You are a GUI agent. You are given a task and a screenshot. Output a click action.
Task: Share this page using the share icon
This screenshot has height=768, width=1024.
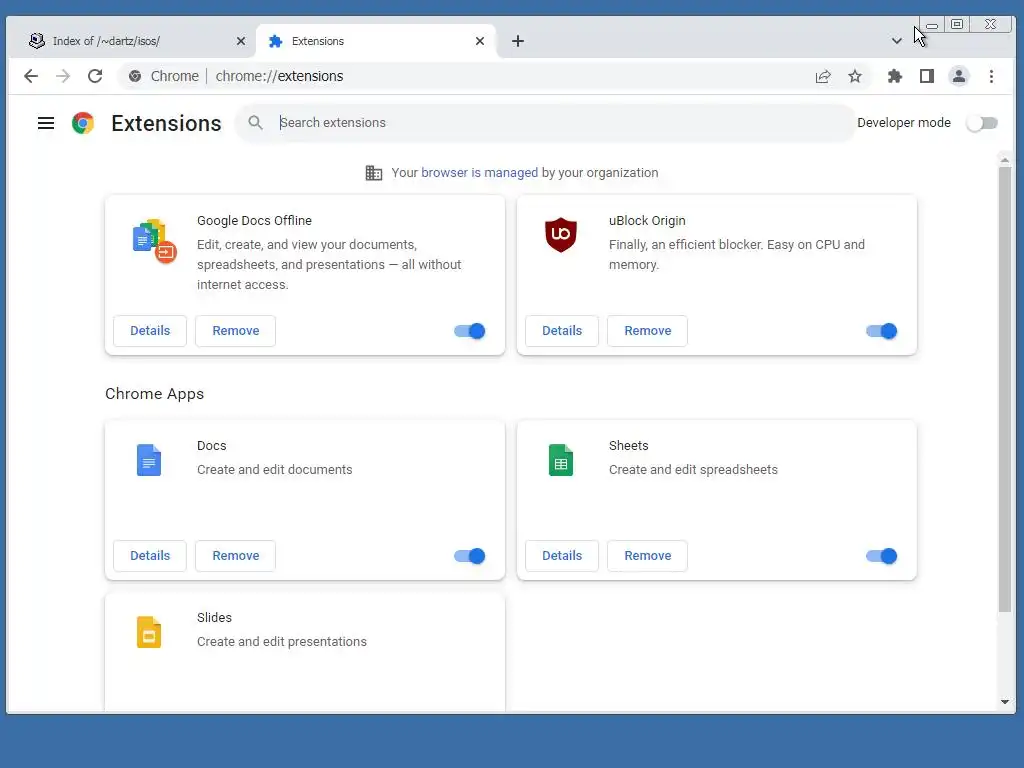823,76
